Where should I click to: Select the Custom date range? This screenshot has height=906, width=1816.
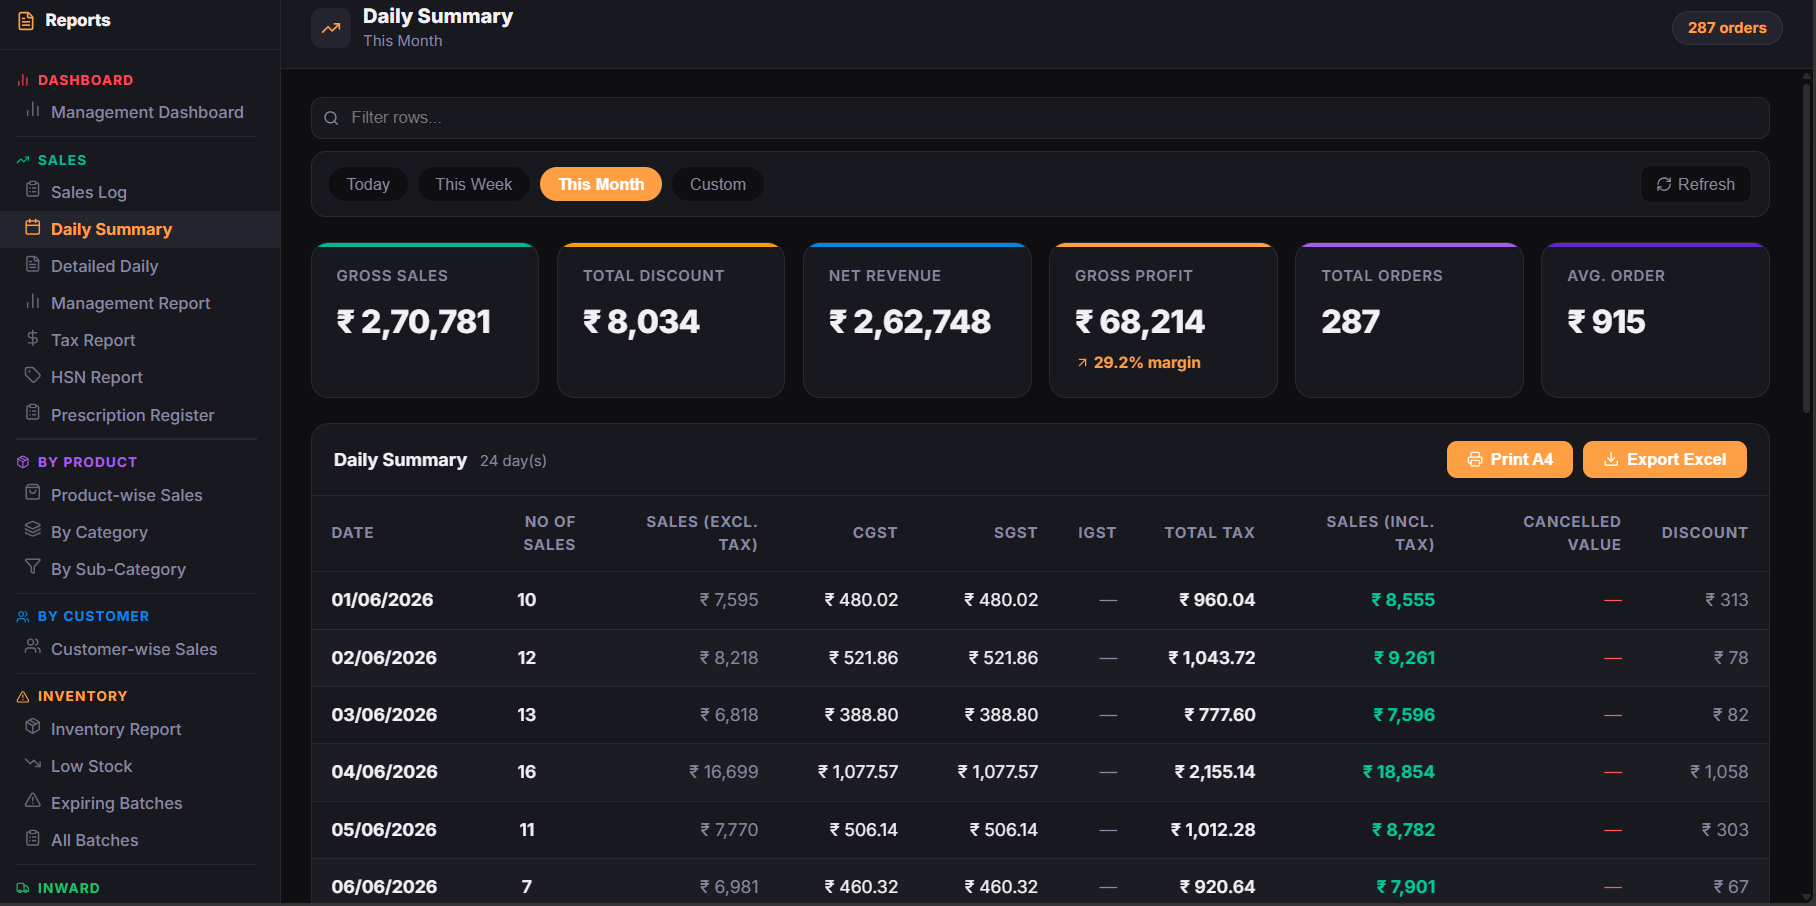(x=718, y=184)
